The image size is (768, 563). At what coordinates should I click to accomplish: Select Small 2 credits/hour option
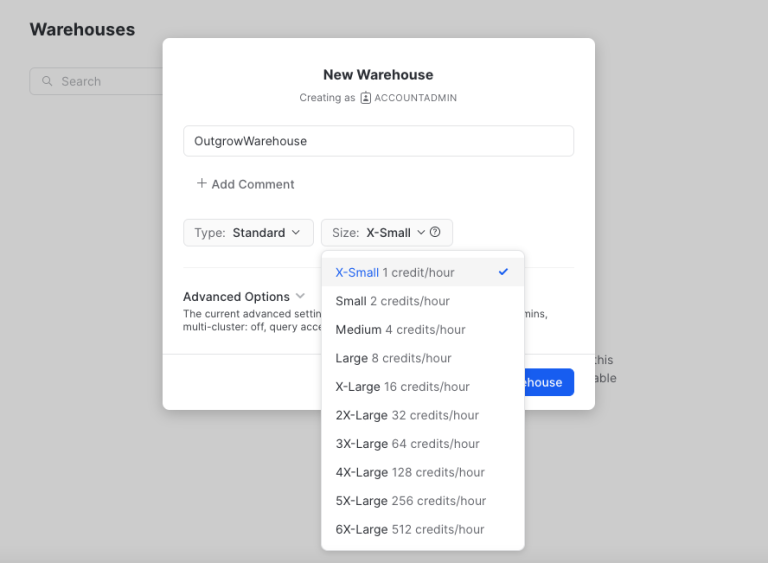[x=393, y=301]
